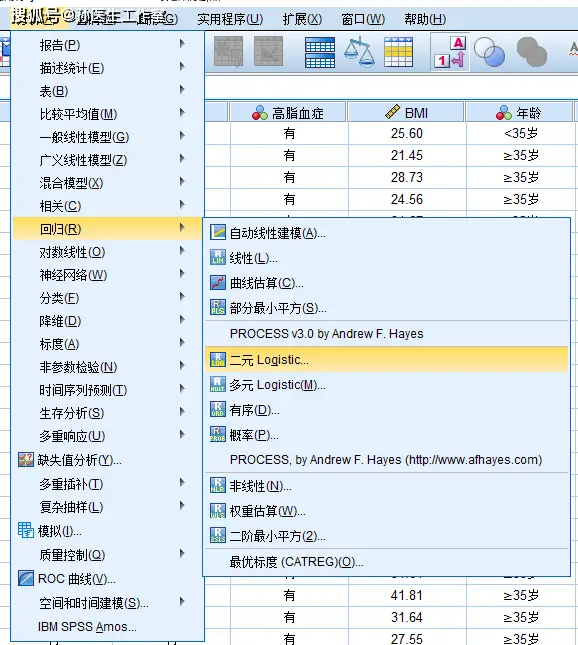The image size is (578, 645).
Task: Click the weight cases scales toolbar icon
Action: [x=359, y=52]
